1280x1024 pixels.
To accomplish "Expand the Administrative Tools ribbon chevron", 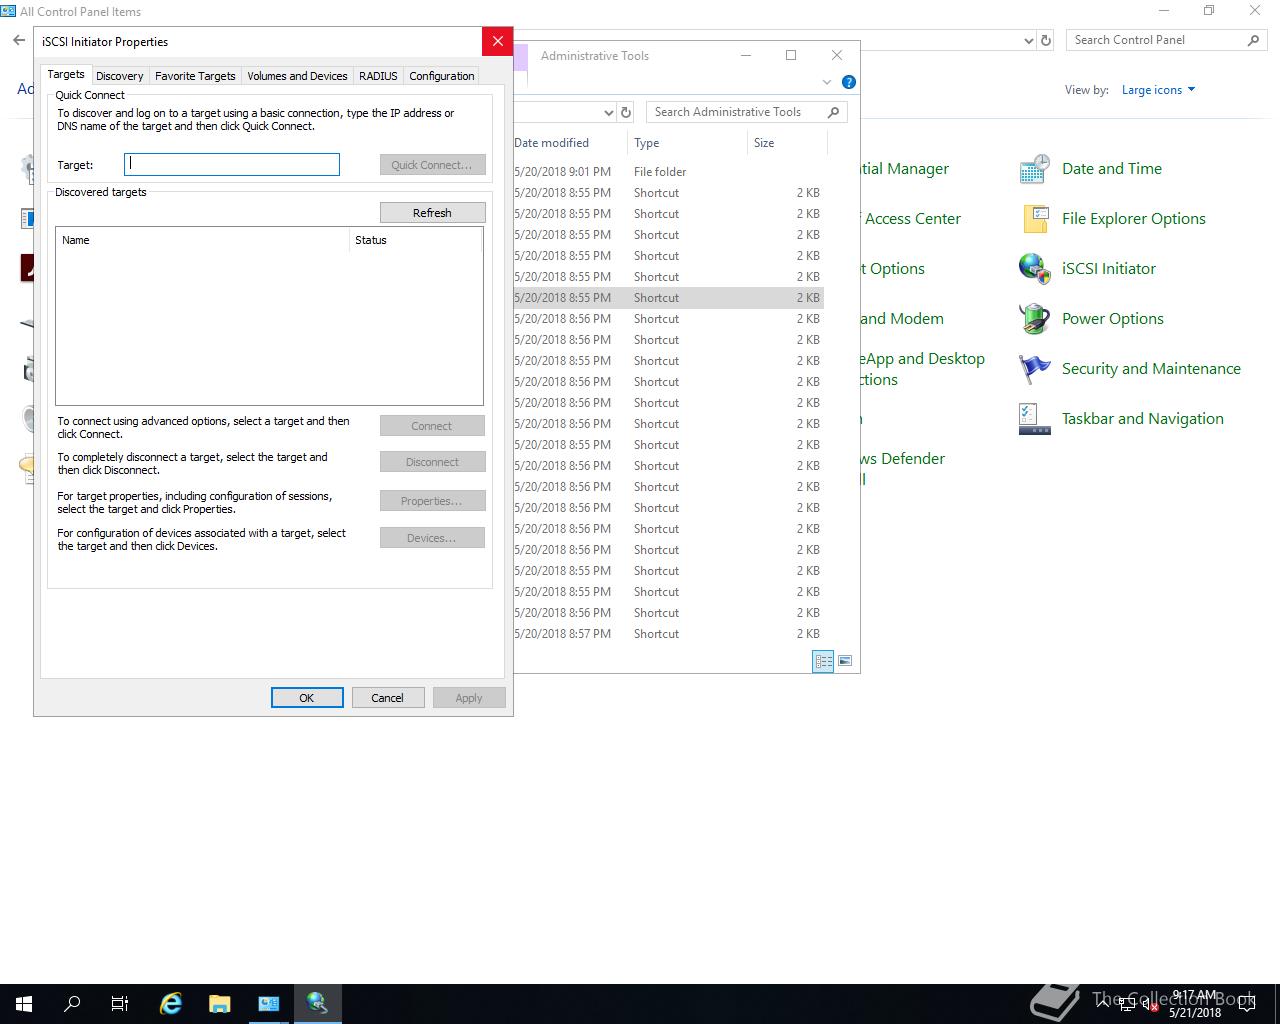I will click(x=826, y=82).
